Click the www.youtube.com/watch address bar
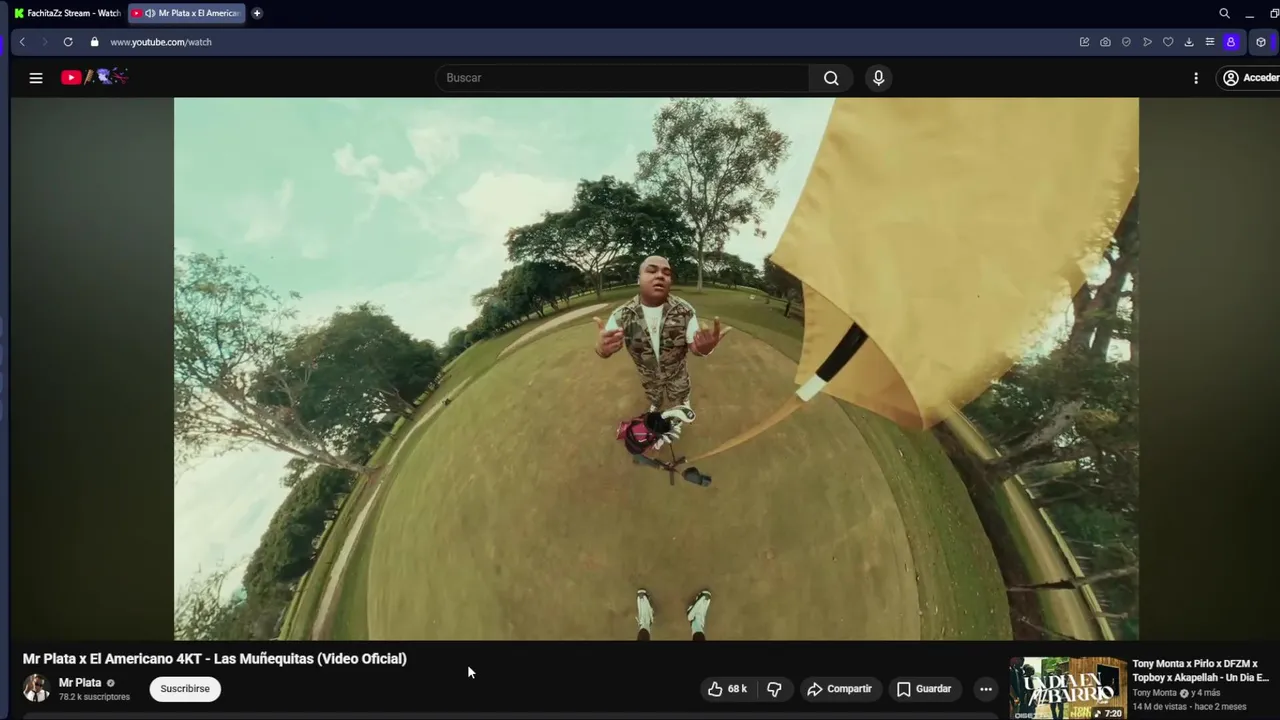The image size is (1280, 720). [161, 42]
